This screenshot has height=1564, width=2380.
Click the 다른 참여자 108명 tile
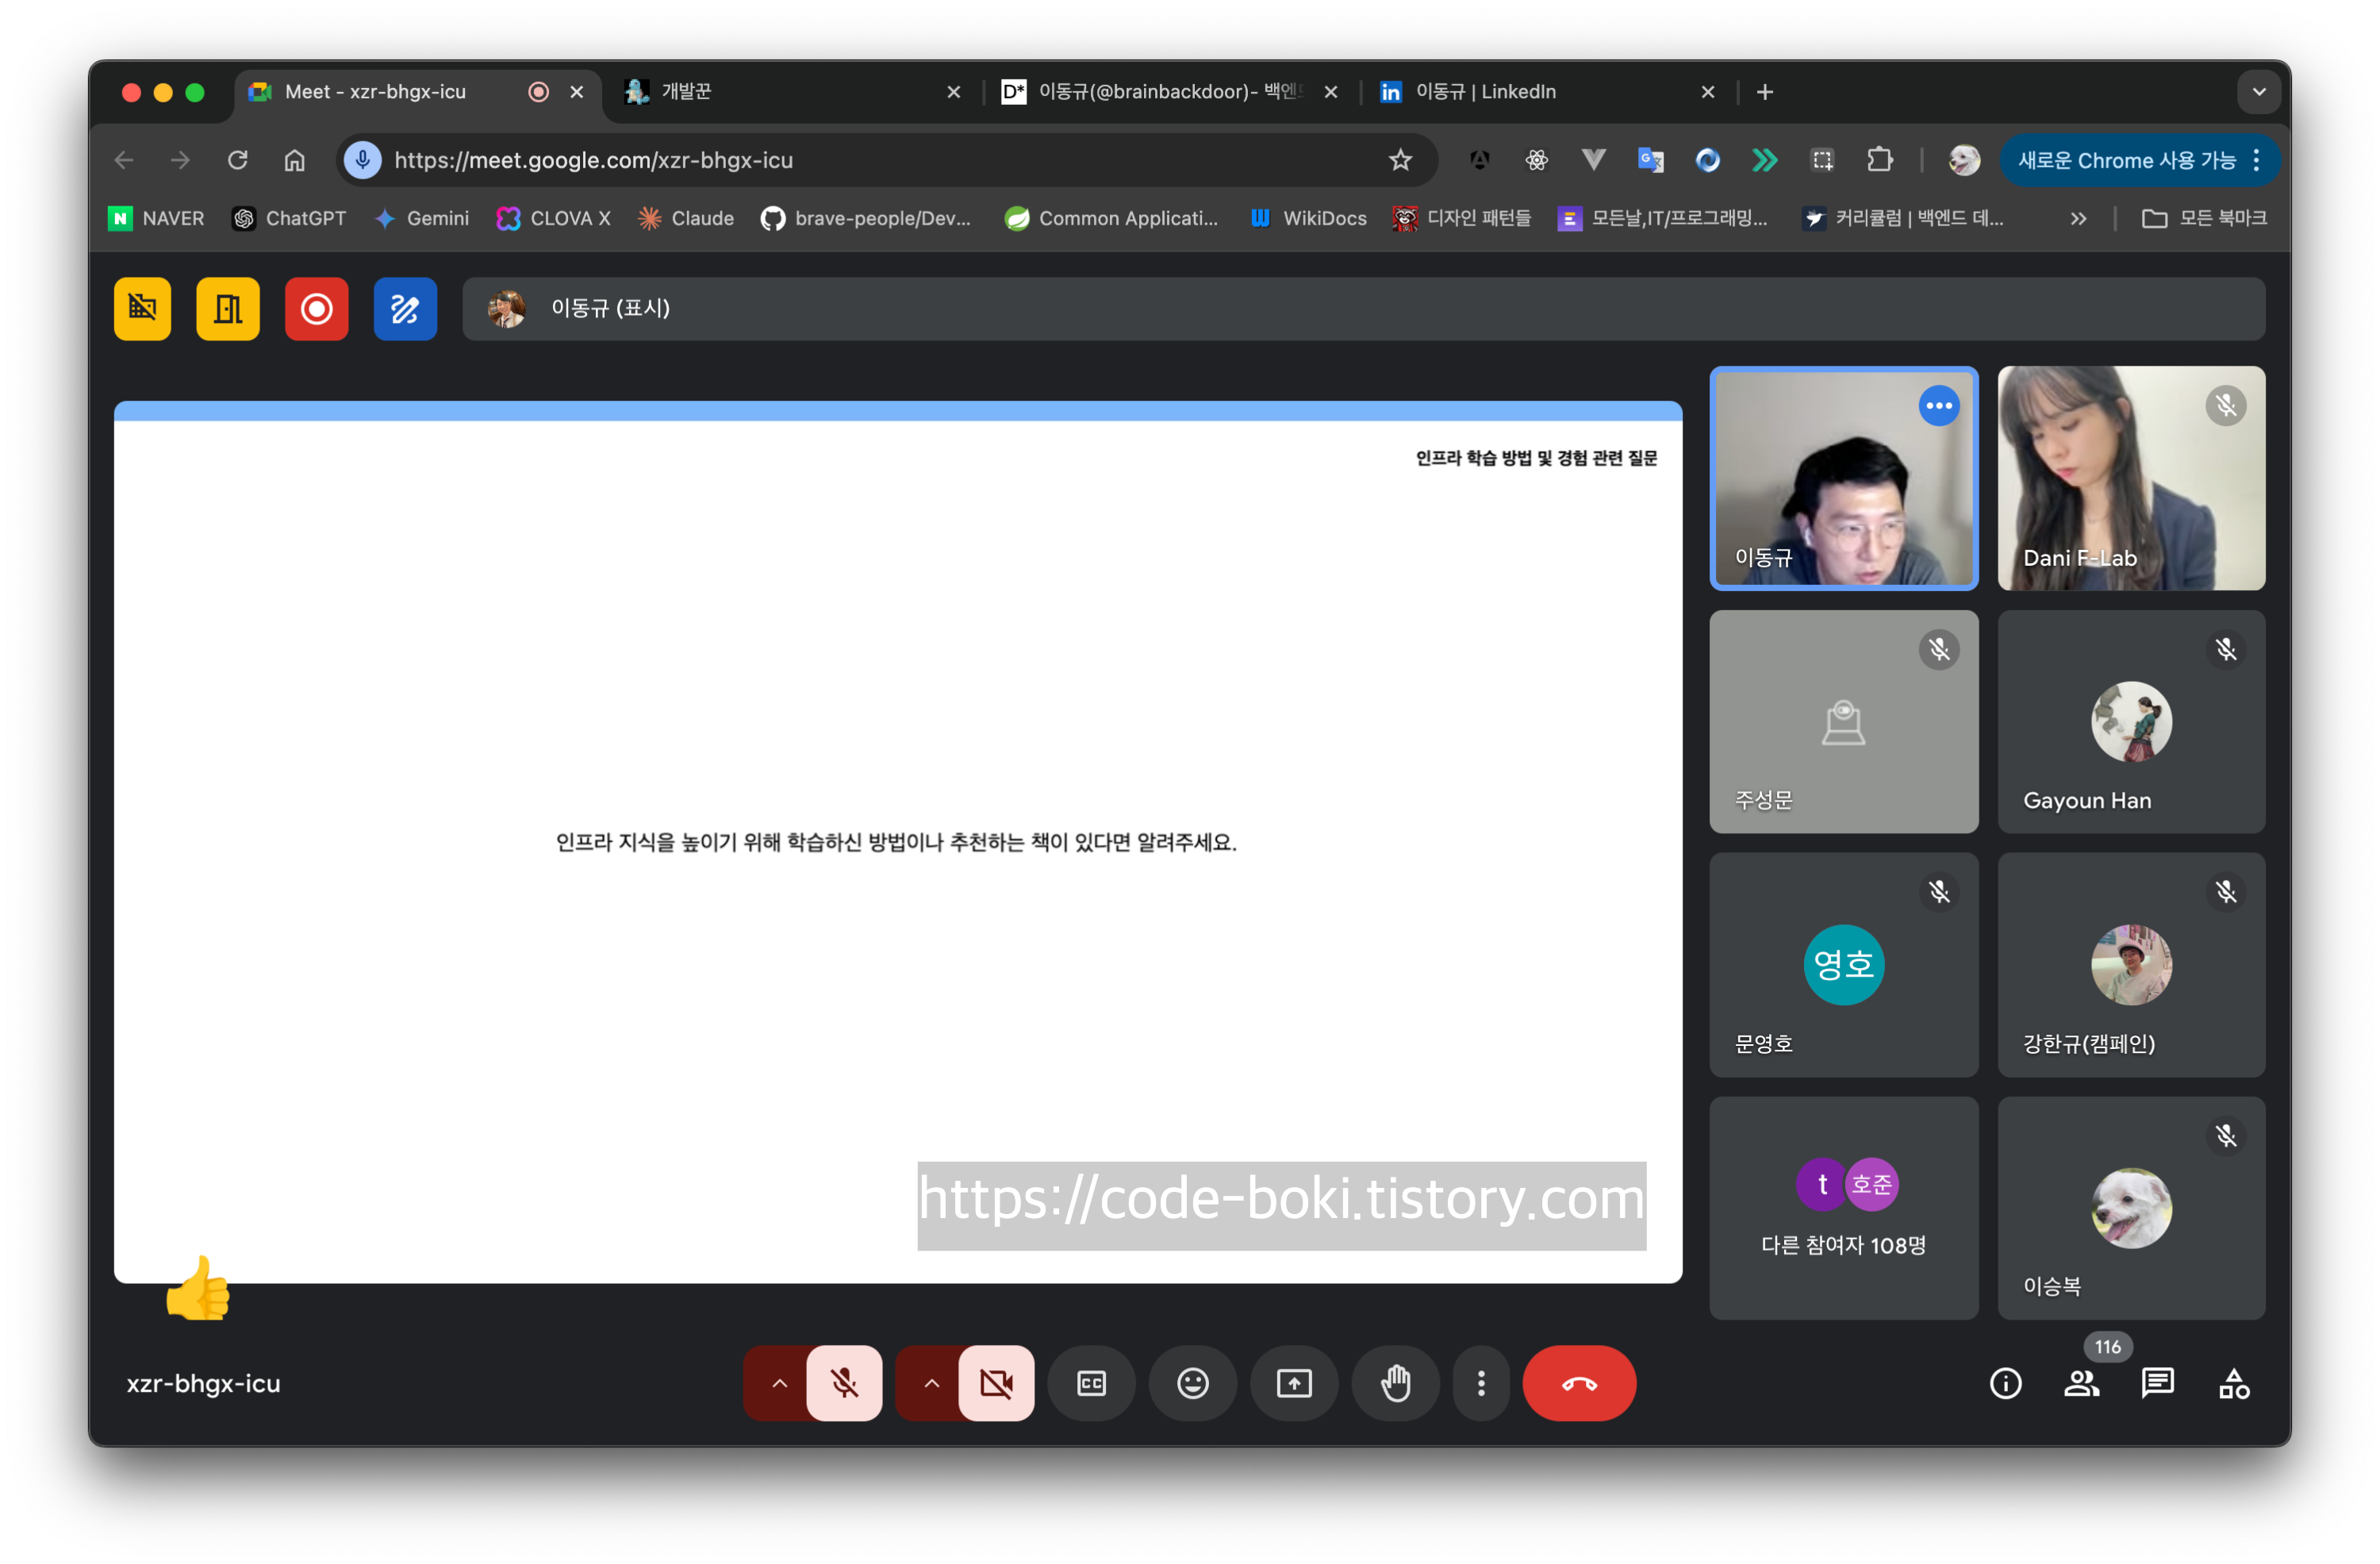(x=1843, y=1208)
